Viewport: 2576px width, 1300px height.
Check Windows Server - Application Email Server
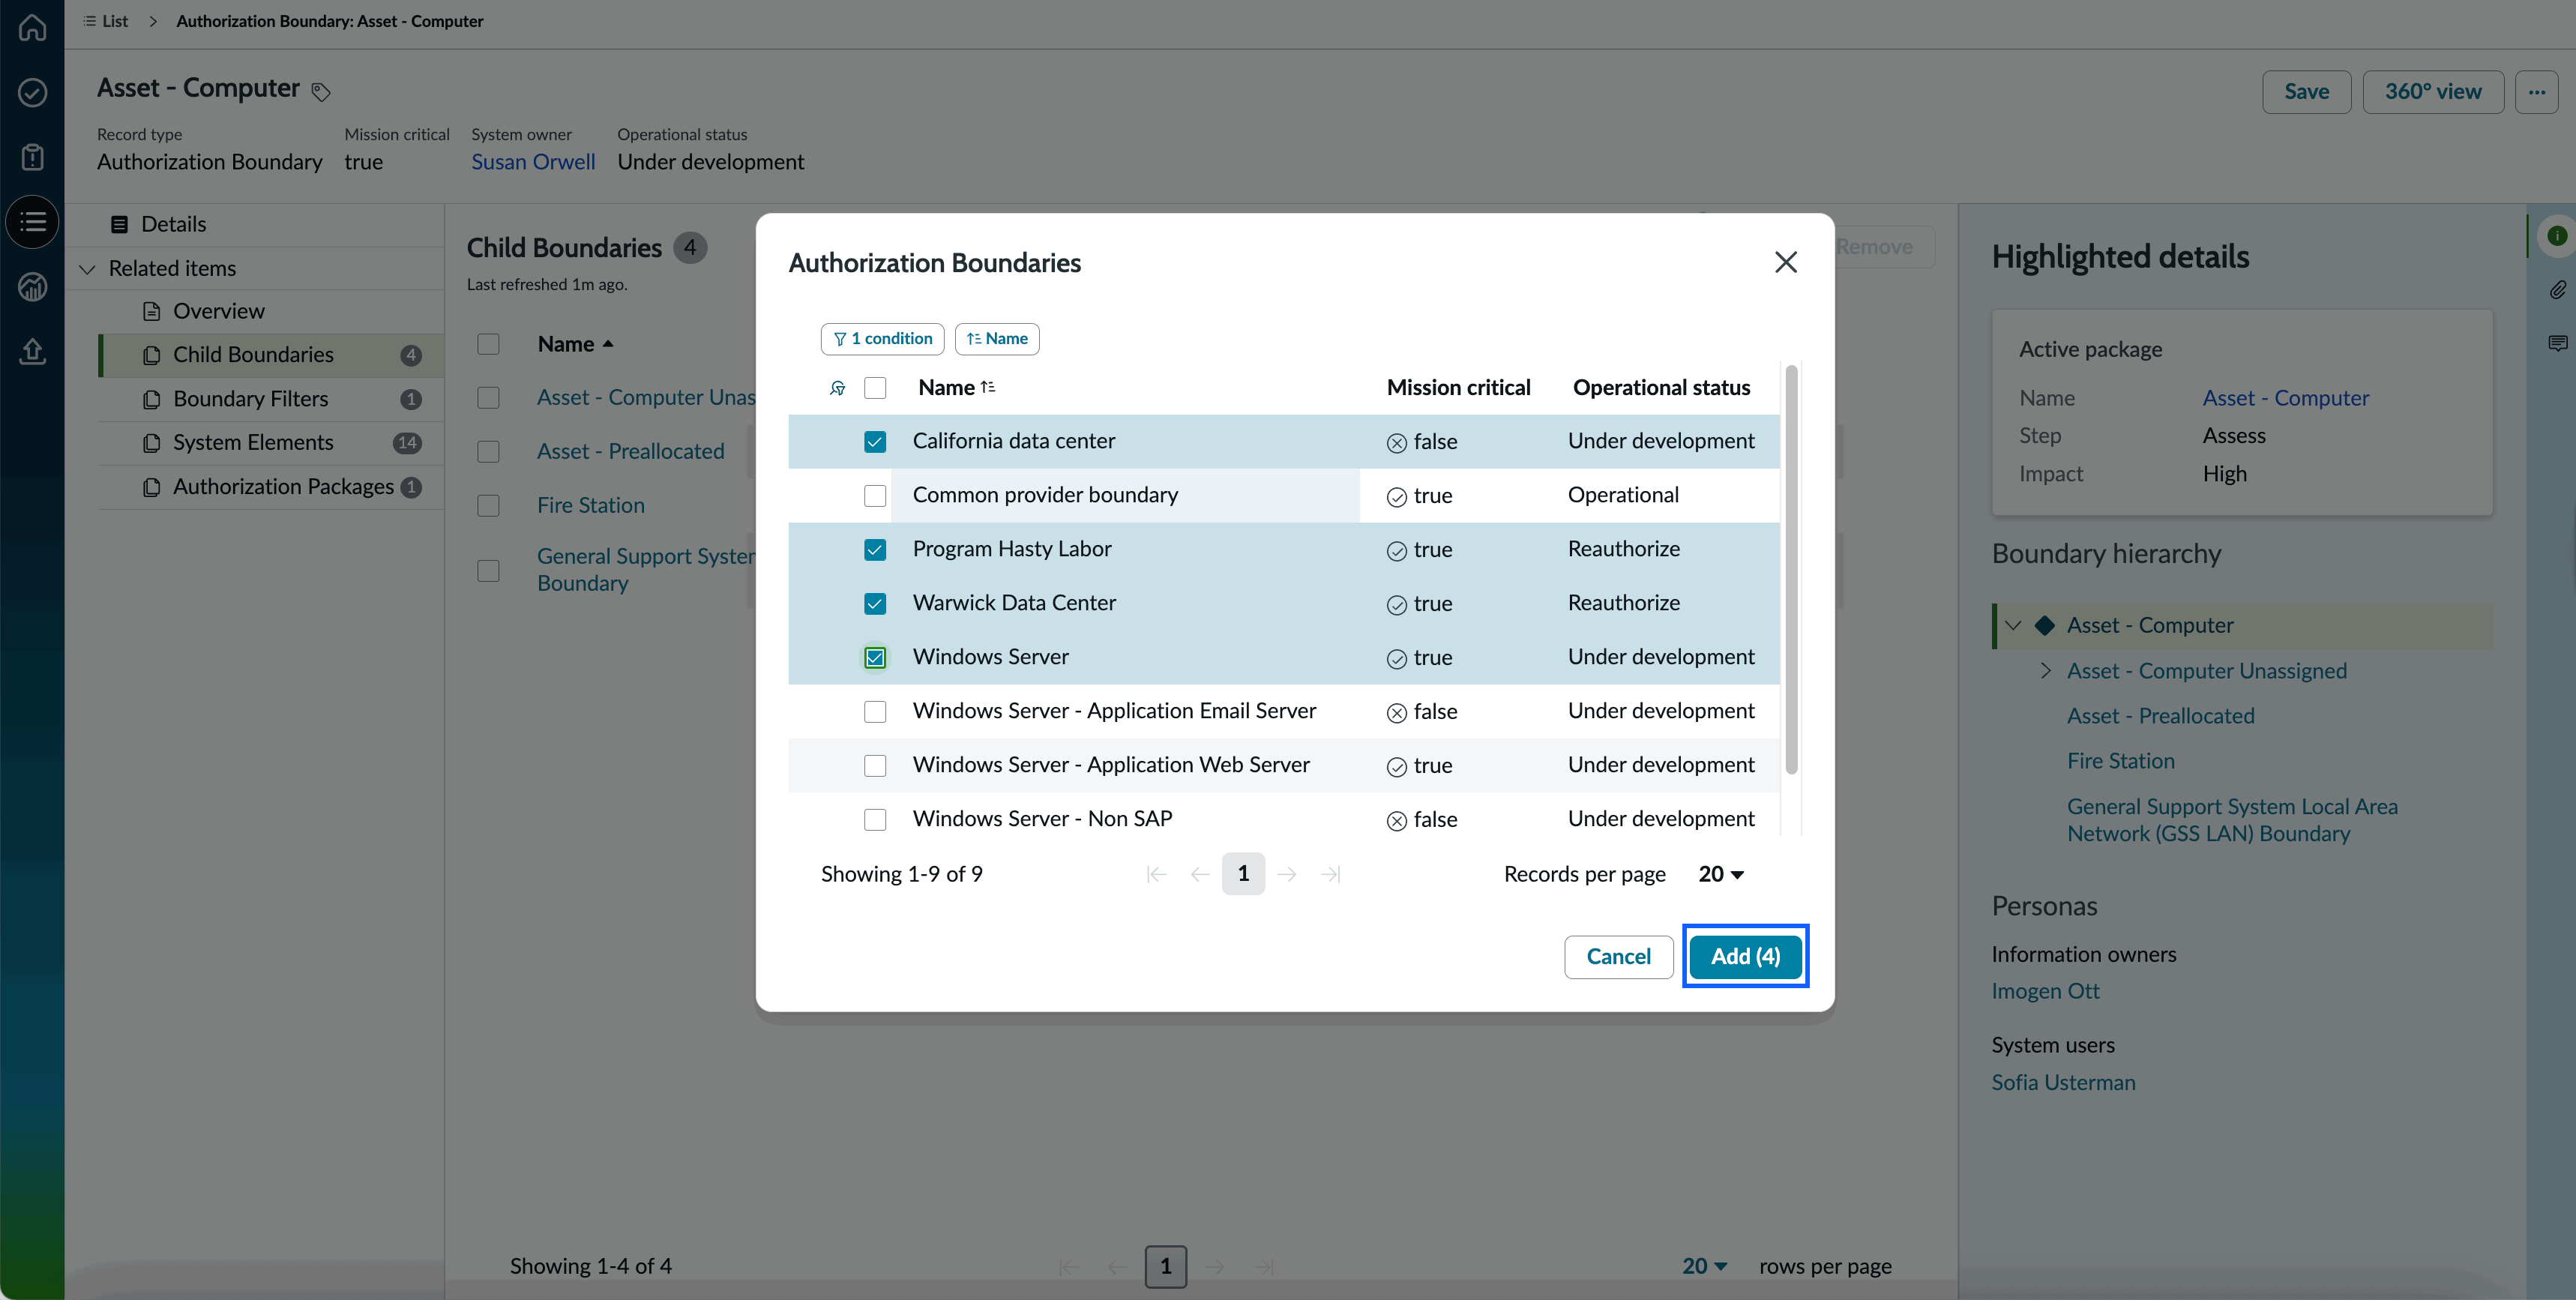[x=875, y=712]
